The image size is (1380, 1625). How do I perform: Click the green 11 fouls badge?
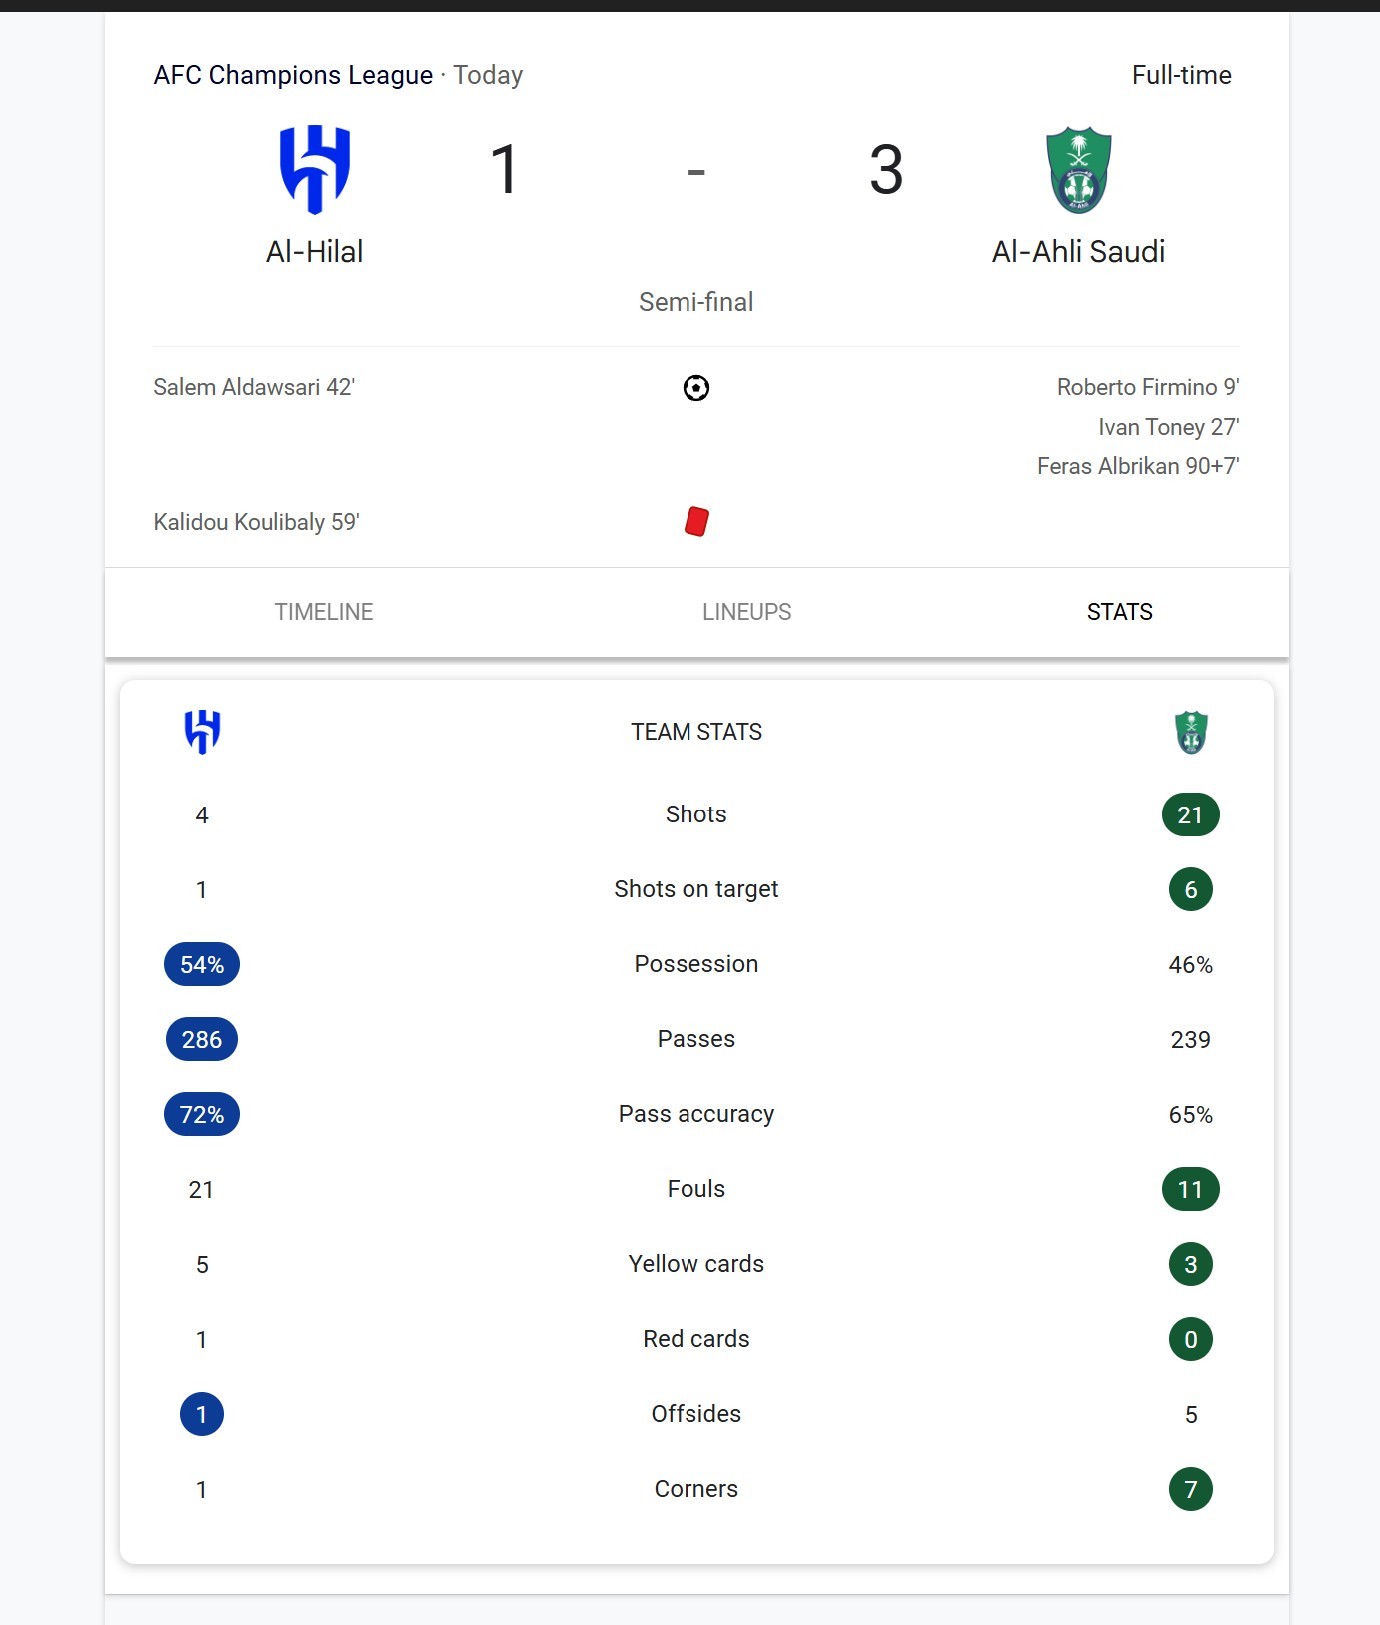[x=1190, y=1190]
